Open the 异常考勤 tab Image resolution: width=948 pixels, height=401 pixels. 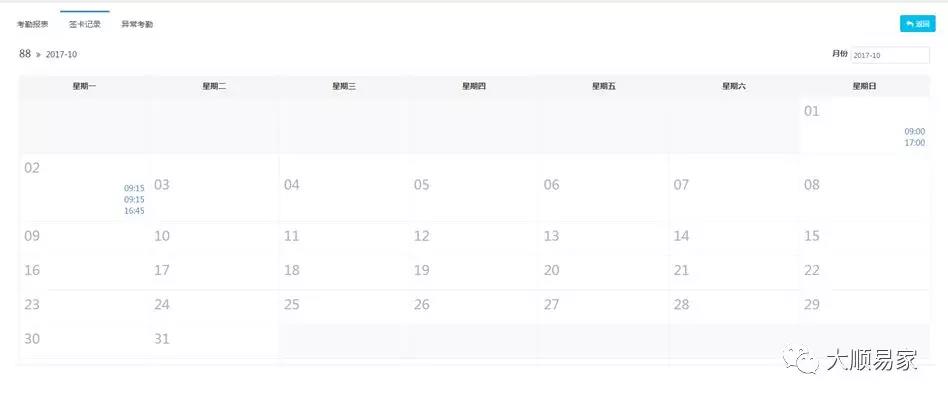coord(137,24)
